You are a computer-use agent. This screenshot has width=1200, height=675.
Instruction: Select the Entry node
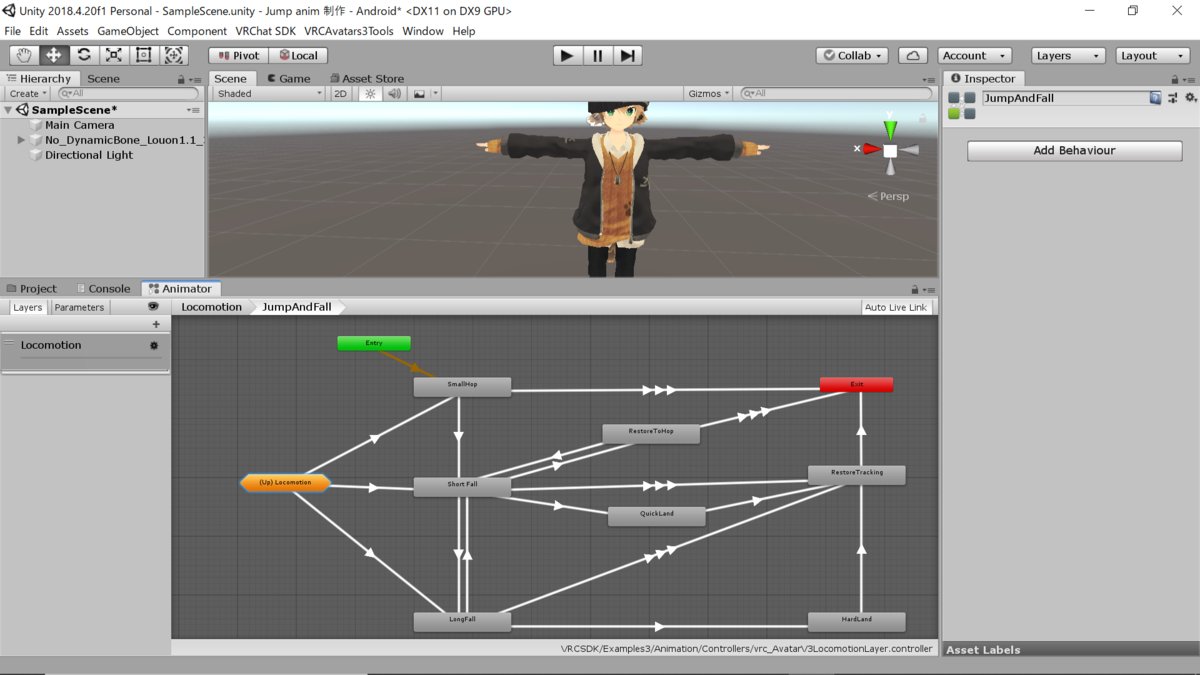[x=374, y=343]
